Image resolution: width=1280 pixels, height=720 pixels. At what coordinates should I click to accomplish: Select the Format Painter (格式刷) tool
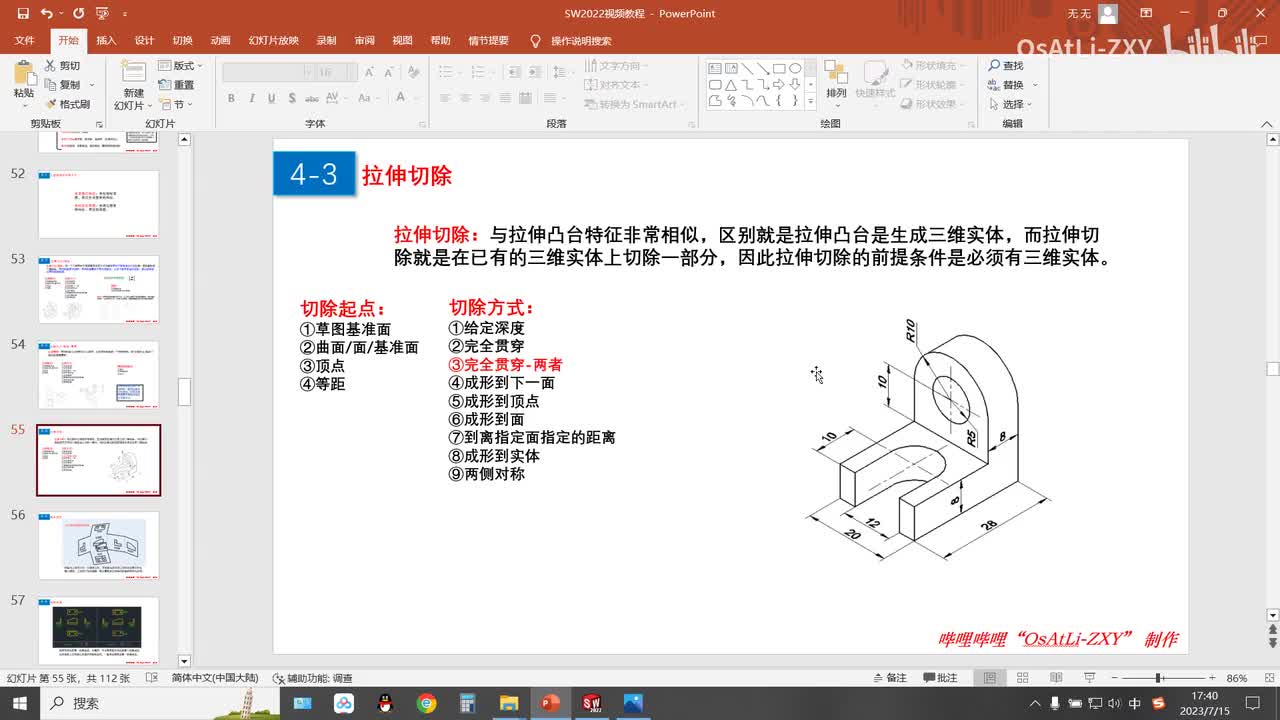(67, 104)
